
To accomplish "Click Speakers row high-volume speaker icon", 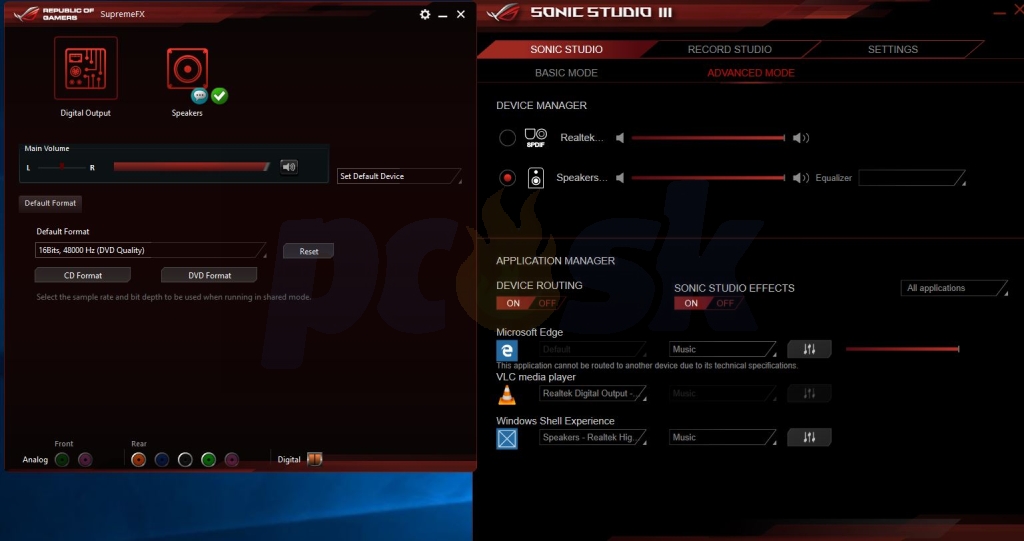I will coord(801,178).
